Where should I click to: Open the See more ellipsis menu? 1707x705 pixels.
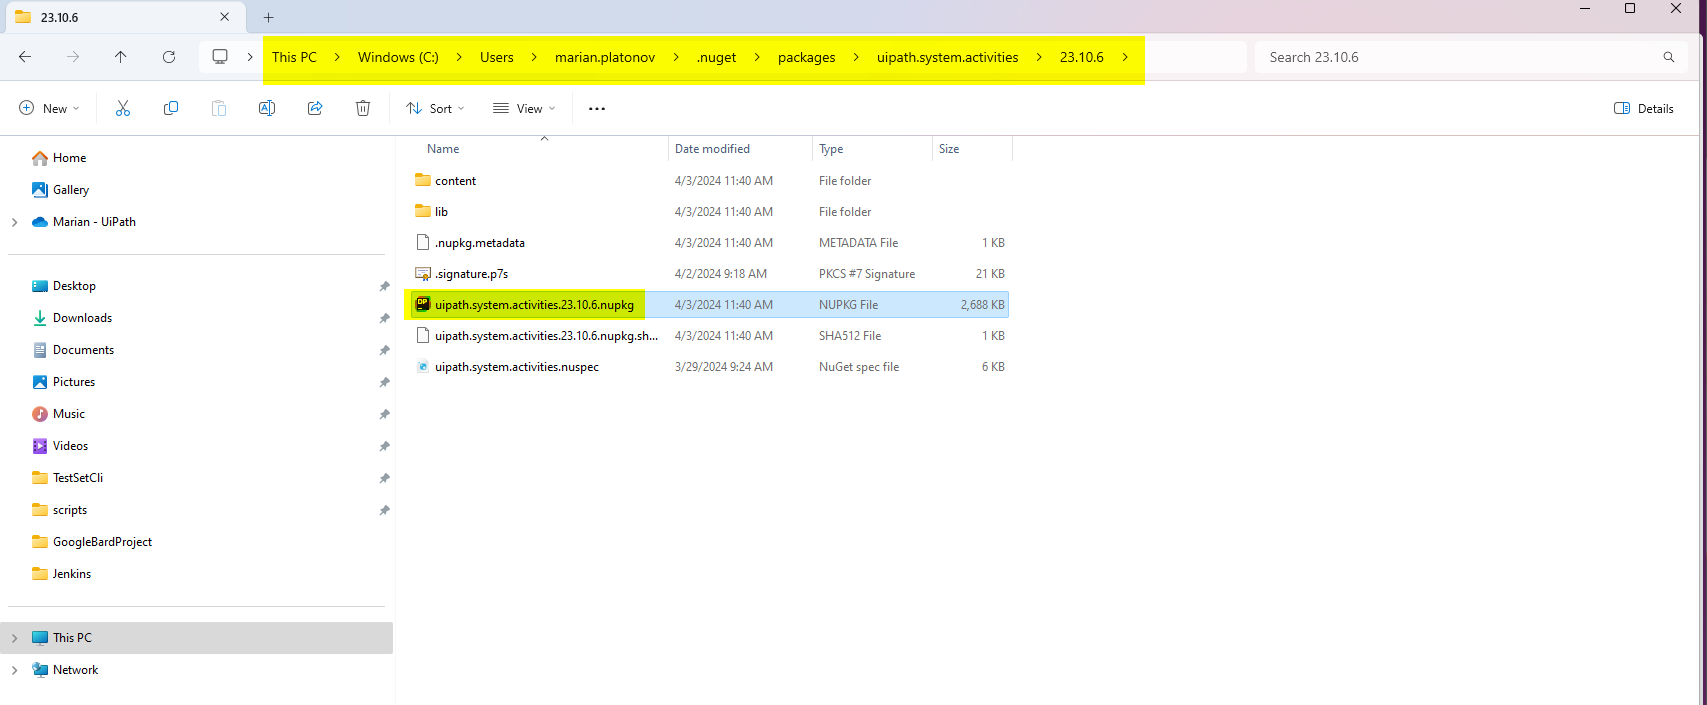coord(597,108)
